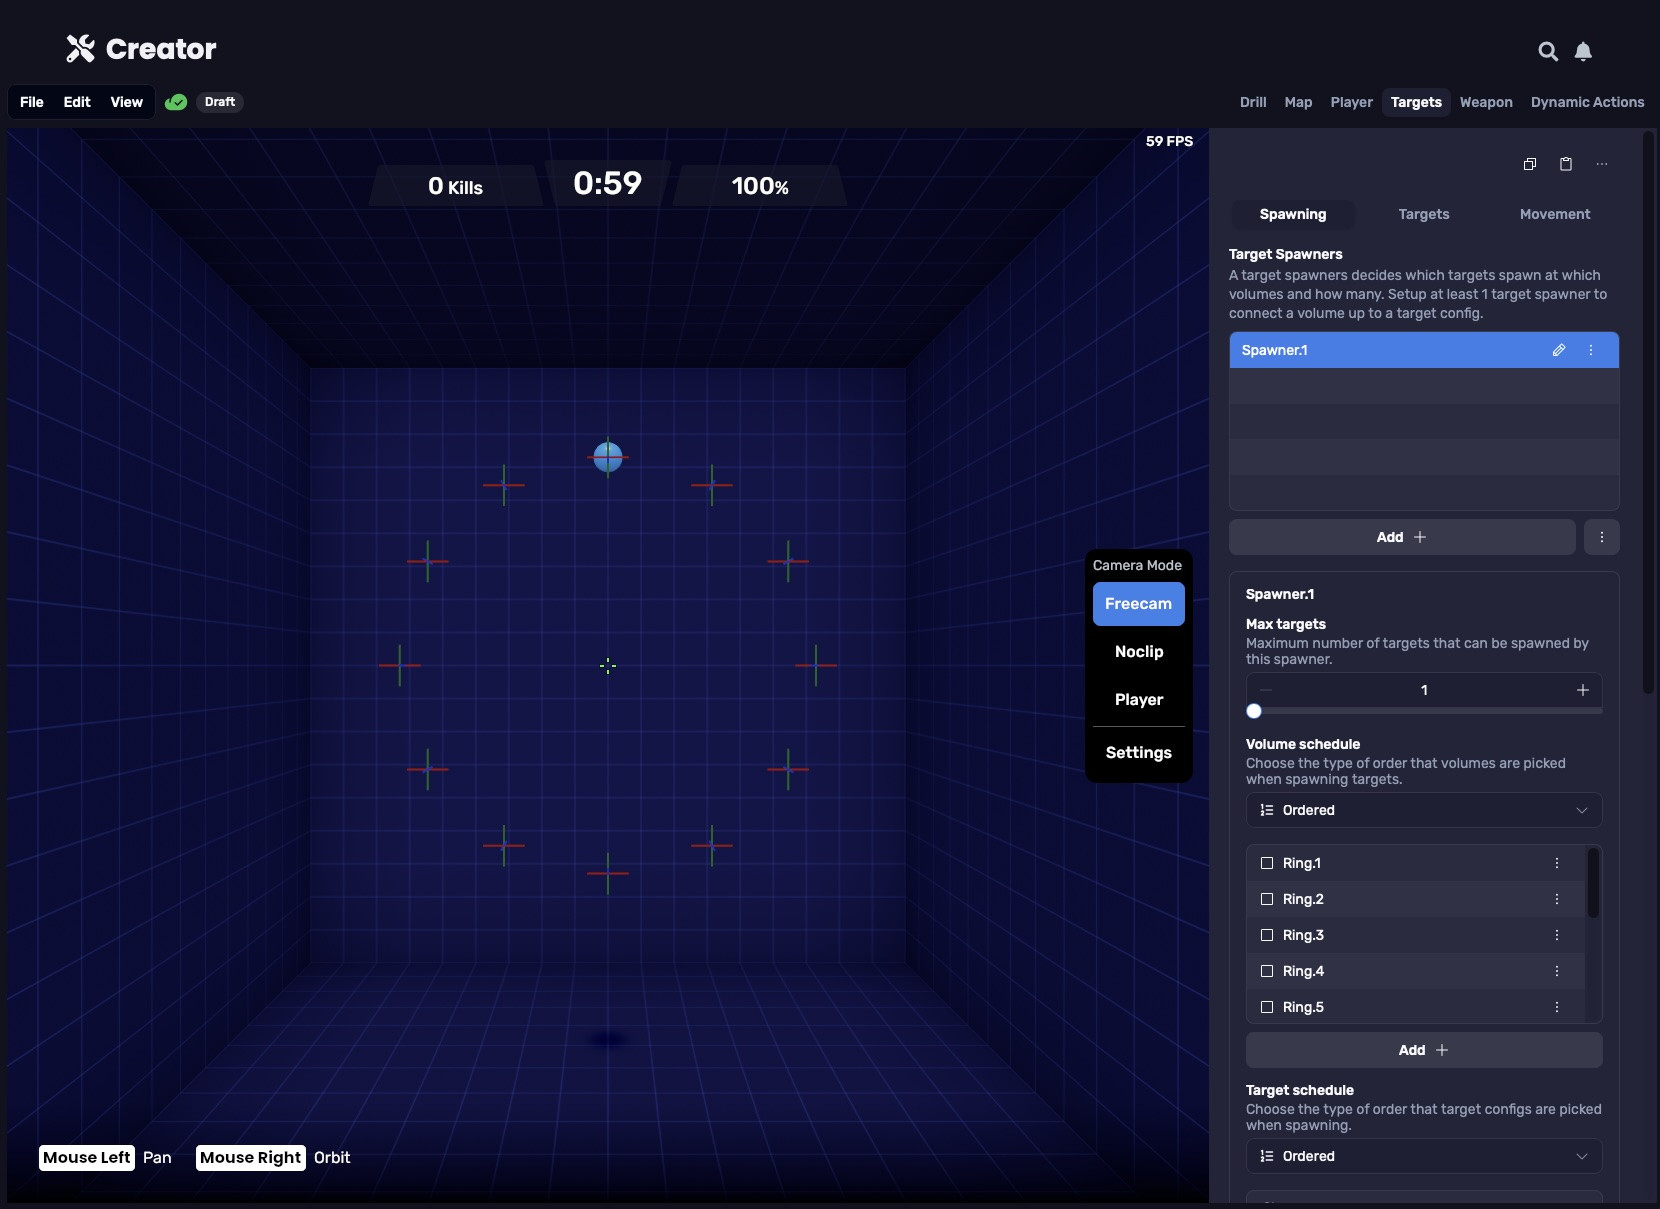
Task: Open Ring.4 options menu
Action: coord(1557,971)
